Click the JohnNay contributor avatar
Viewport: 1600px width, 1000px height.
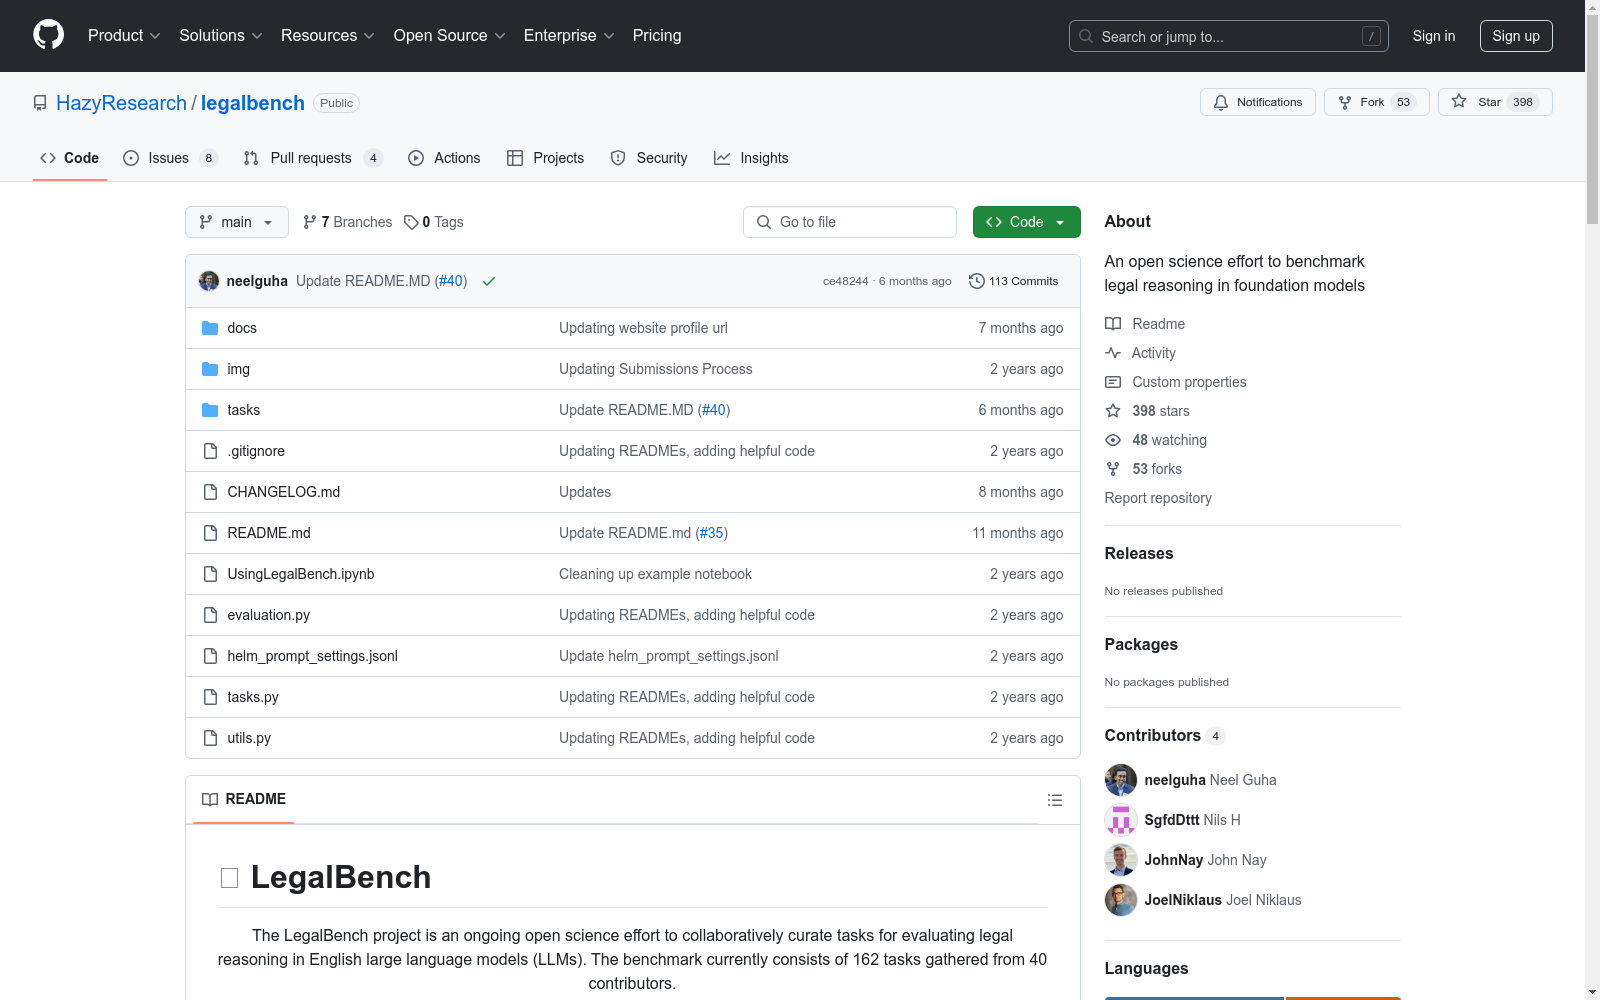pyautogui.click(x=1121, y=860)
